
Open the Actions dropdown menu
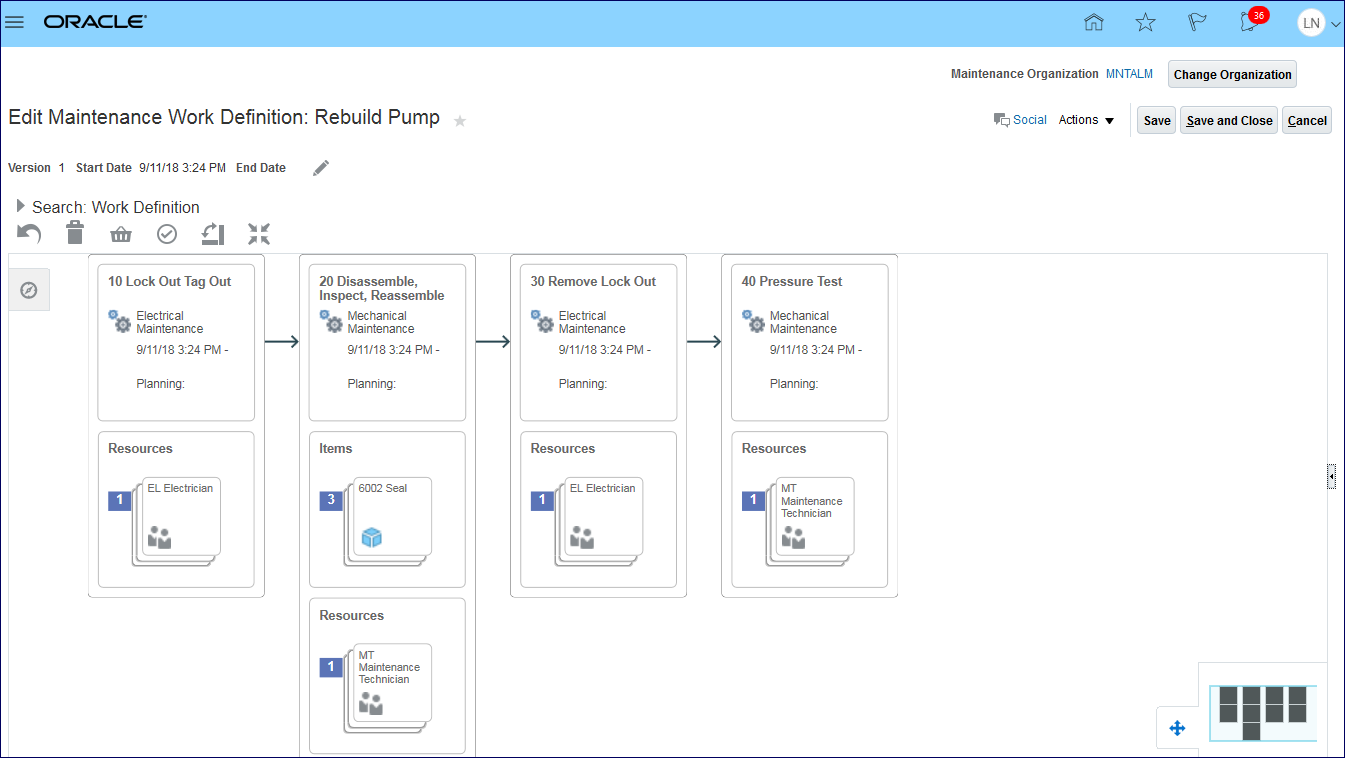coord(1086,120)
